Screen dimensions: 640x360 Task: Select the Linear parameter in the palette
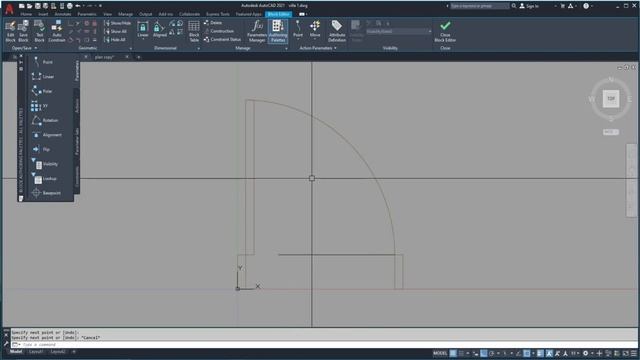(43, 76)
